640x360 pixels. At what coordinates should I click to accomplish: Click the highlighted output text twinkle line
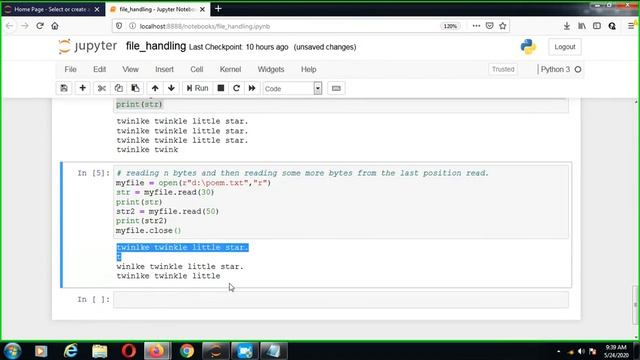pyautogui.click(x=182, y=247)
